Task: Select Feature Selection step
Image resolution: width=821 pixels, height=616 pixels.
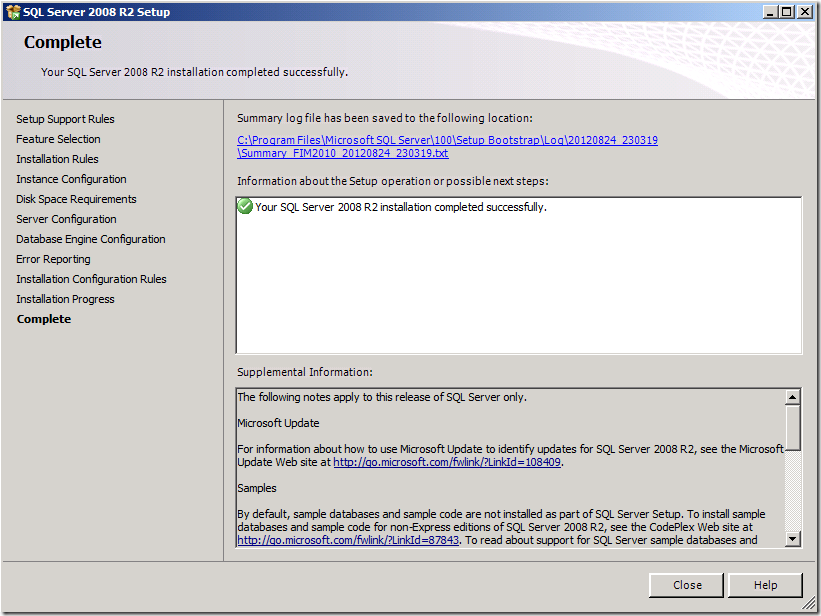Action: [x=58, y=139]
